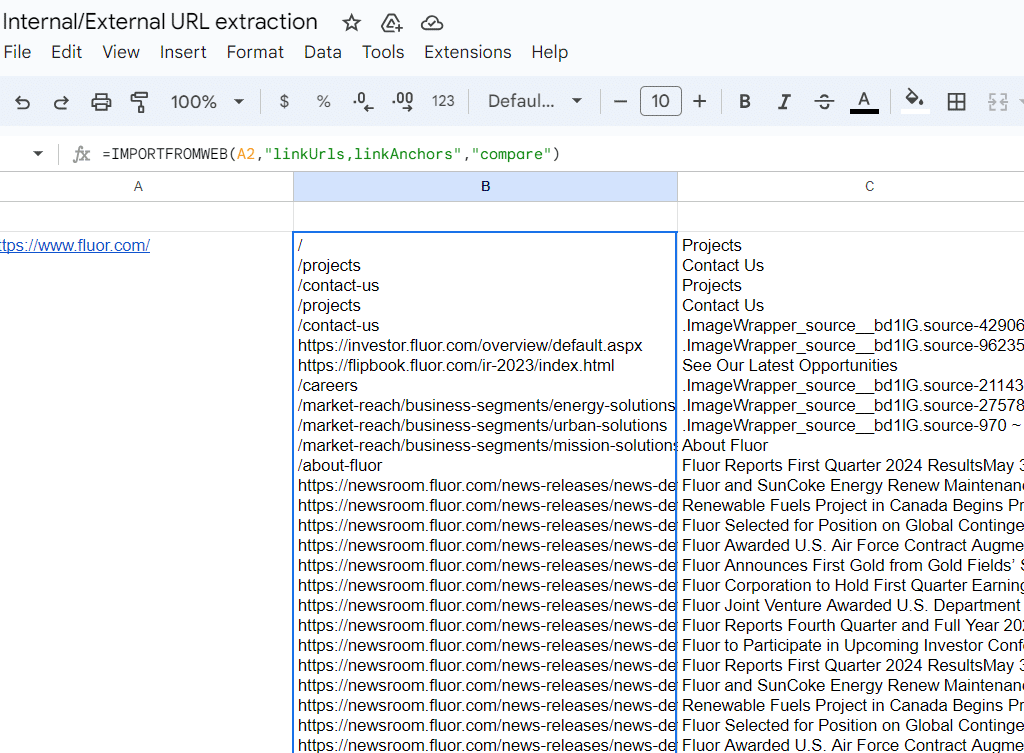
Task: Open the Data menu
Action: click(x=323, y=52)
